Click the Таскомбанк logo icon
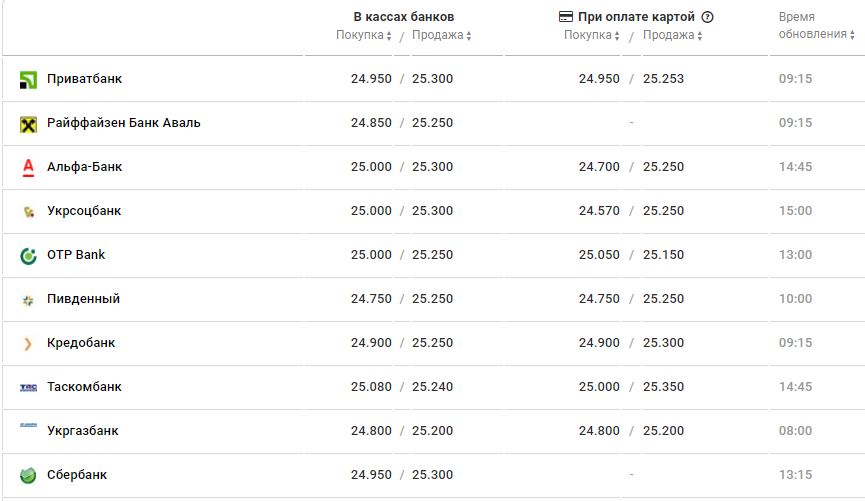Image resolution: width=865 pixels, height=501 pixels. [x=28, y=388]
